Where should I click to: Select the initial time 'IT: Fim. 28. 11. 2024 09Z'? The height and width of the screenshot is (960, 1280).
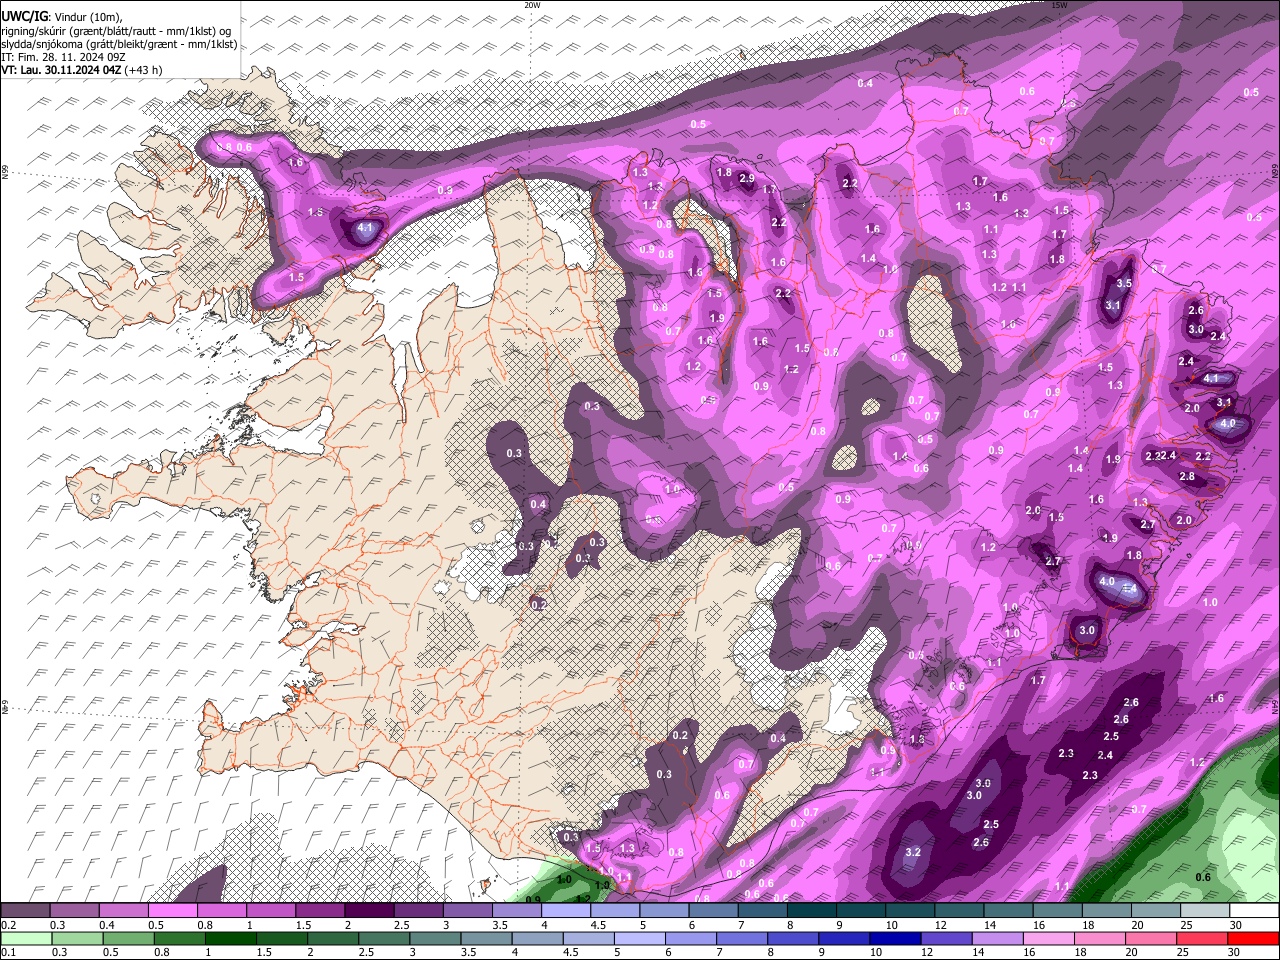62,57
